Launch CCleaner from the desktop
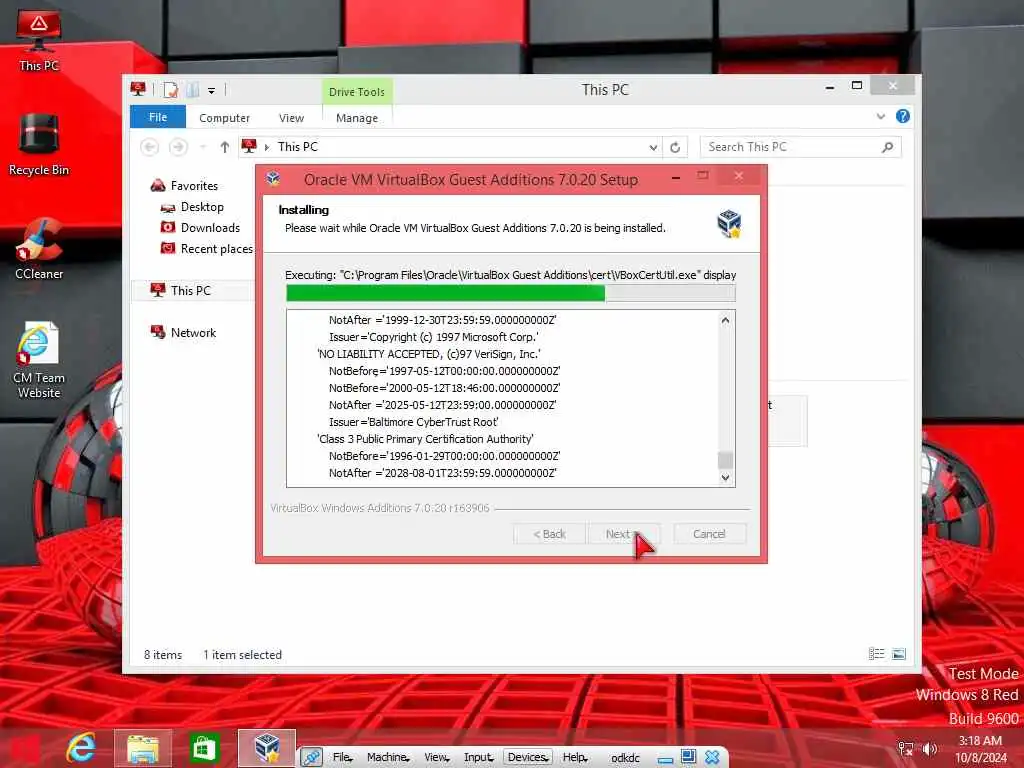The height and width of the screenshot is (768, 1024). pyautogui.click(x=39, y=249)
